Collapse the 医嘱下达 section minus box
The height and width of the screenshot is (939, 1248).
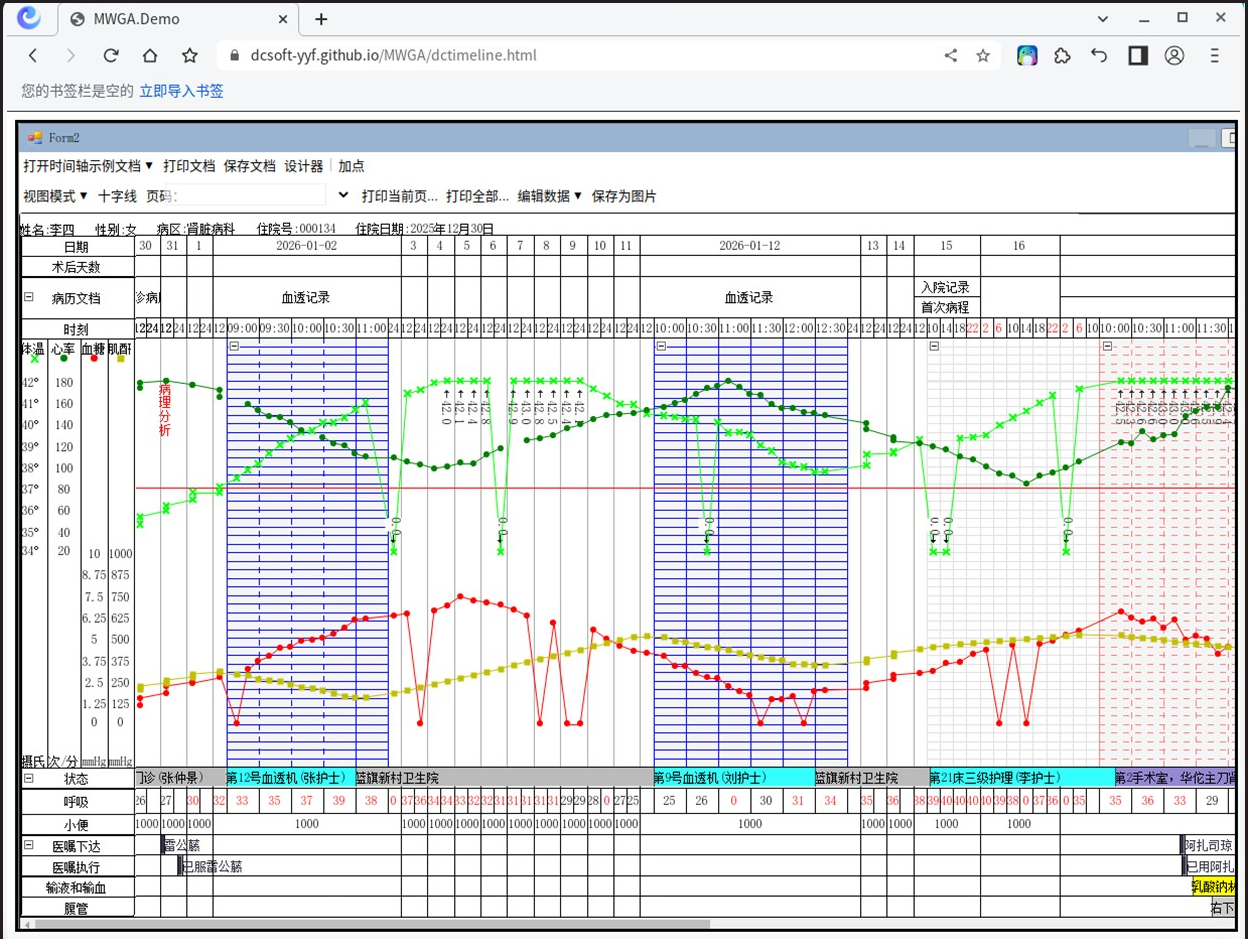pyautogui.click(x=28, y=845)
